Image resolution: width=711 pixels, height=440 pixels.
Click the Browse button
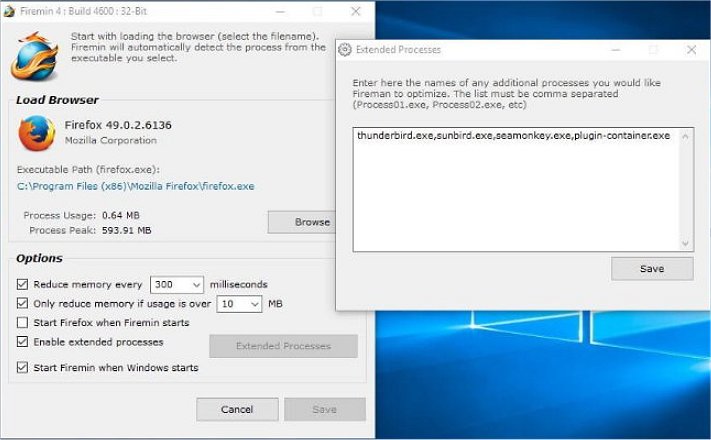(302, 222)
